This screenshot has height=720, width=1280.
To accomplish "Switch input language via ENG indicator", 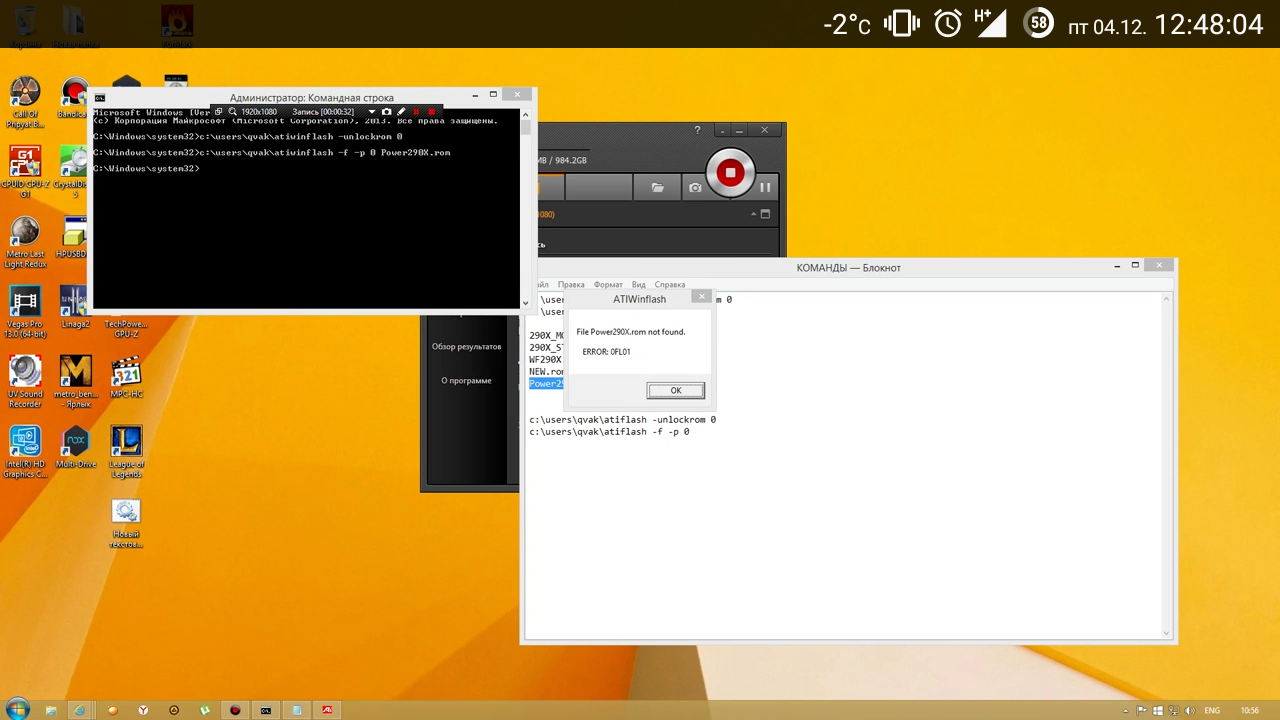I will (x=1212, y=711).
